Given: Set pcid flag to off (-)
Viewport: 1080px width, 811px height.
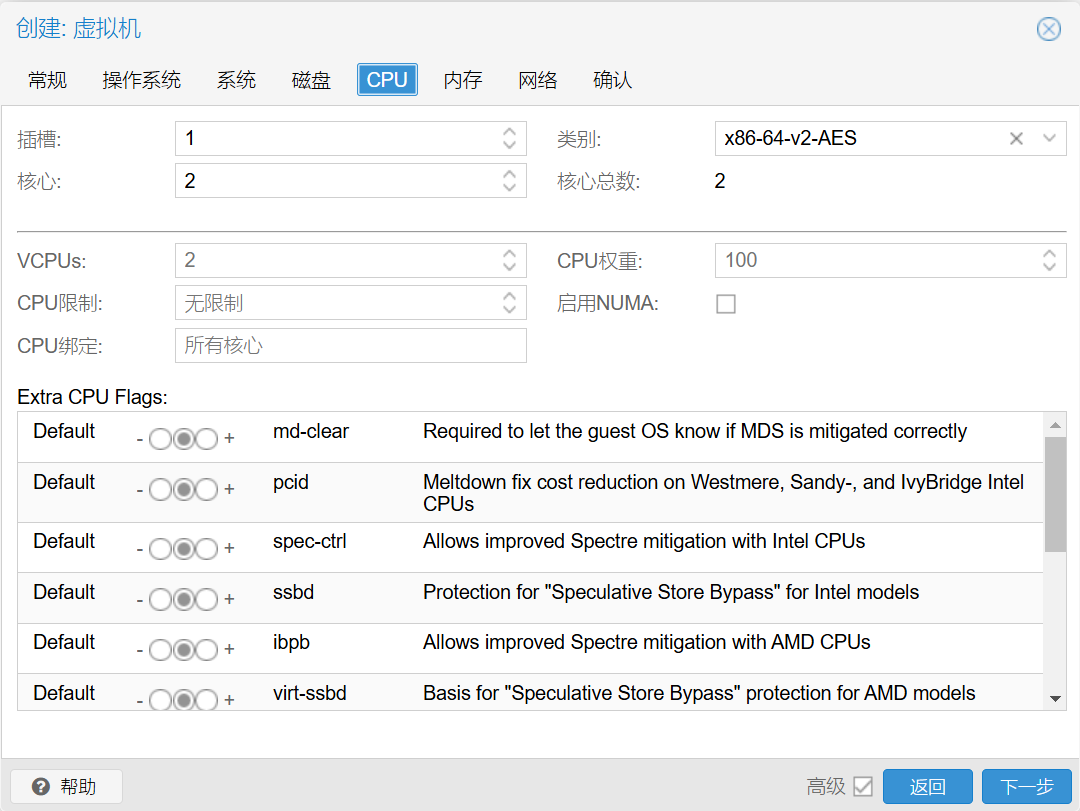Looking at the screenshot, I should pyautogui.click(x=160, y=490).
